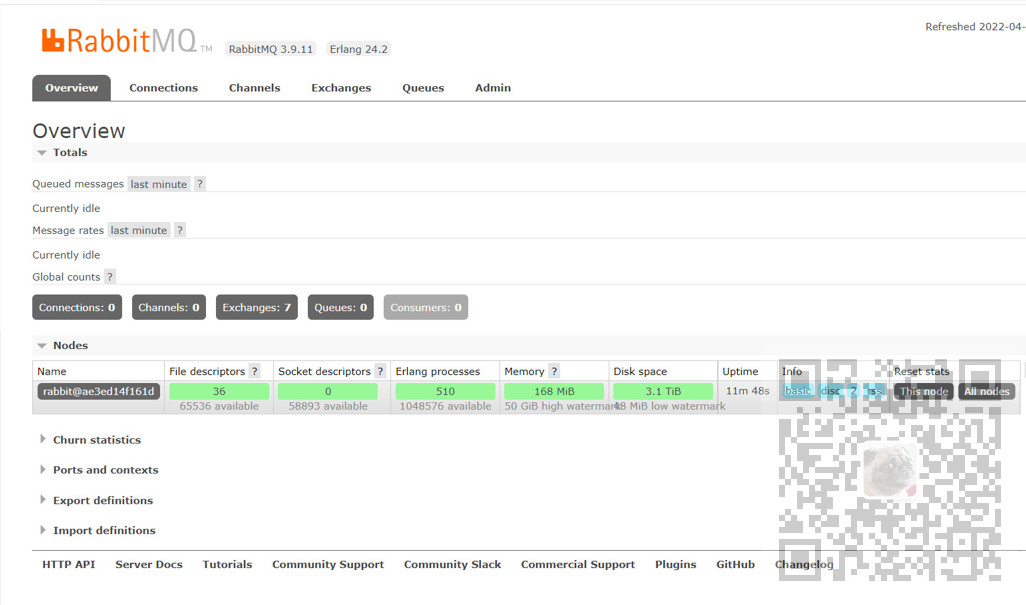Open help for Global counts
1026x605 pixels.
pos(110,277)
